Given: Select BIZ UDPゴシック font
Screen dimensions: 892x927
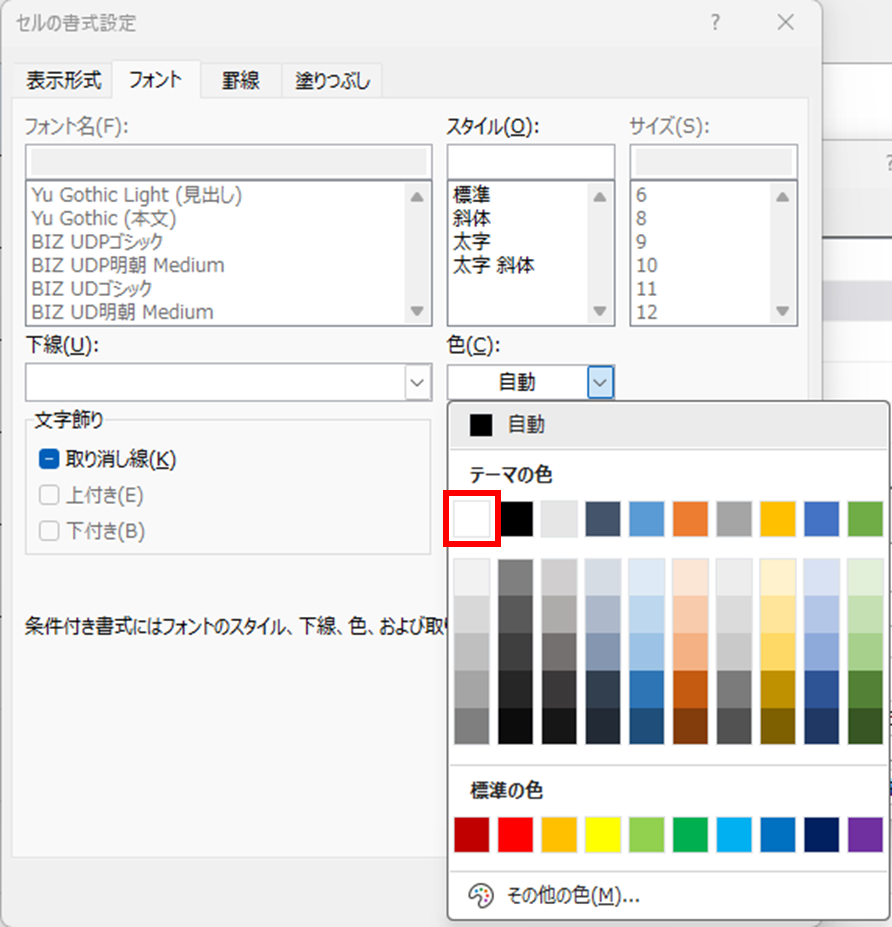Looking at the screenshot, I should click(98, 241).
